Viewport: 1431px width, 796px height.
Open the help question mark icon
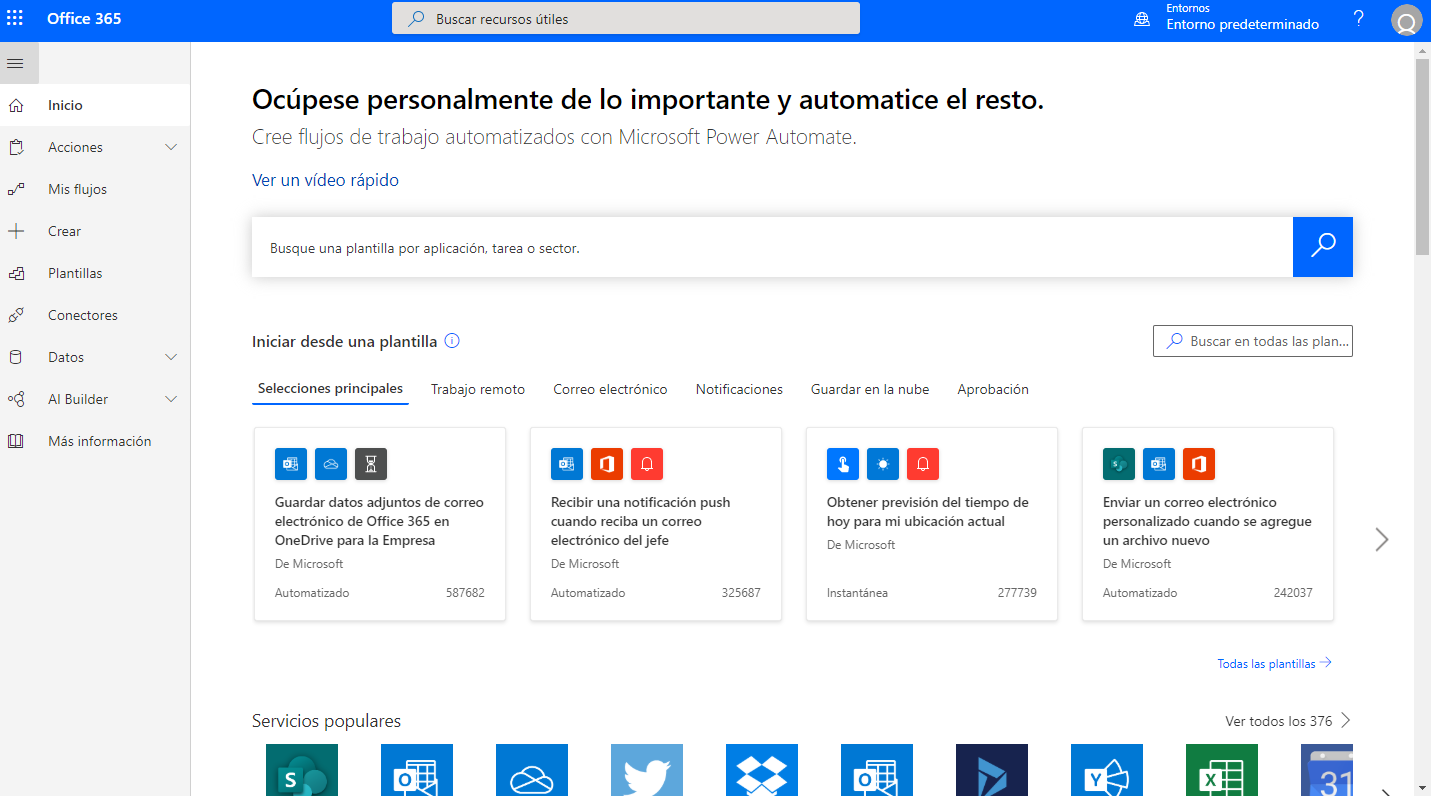click(1358, 19)
